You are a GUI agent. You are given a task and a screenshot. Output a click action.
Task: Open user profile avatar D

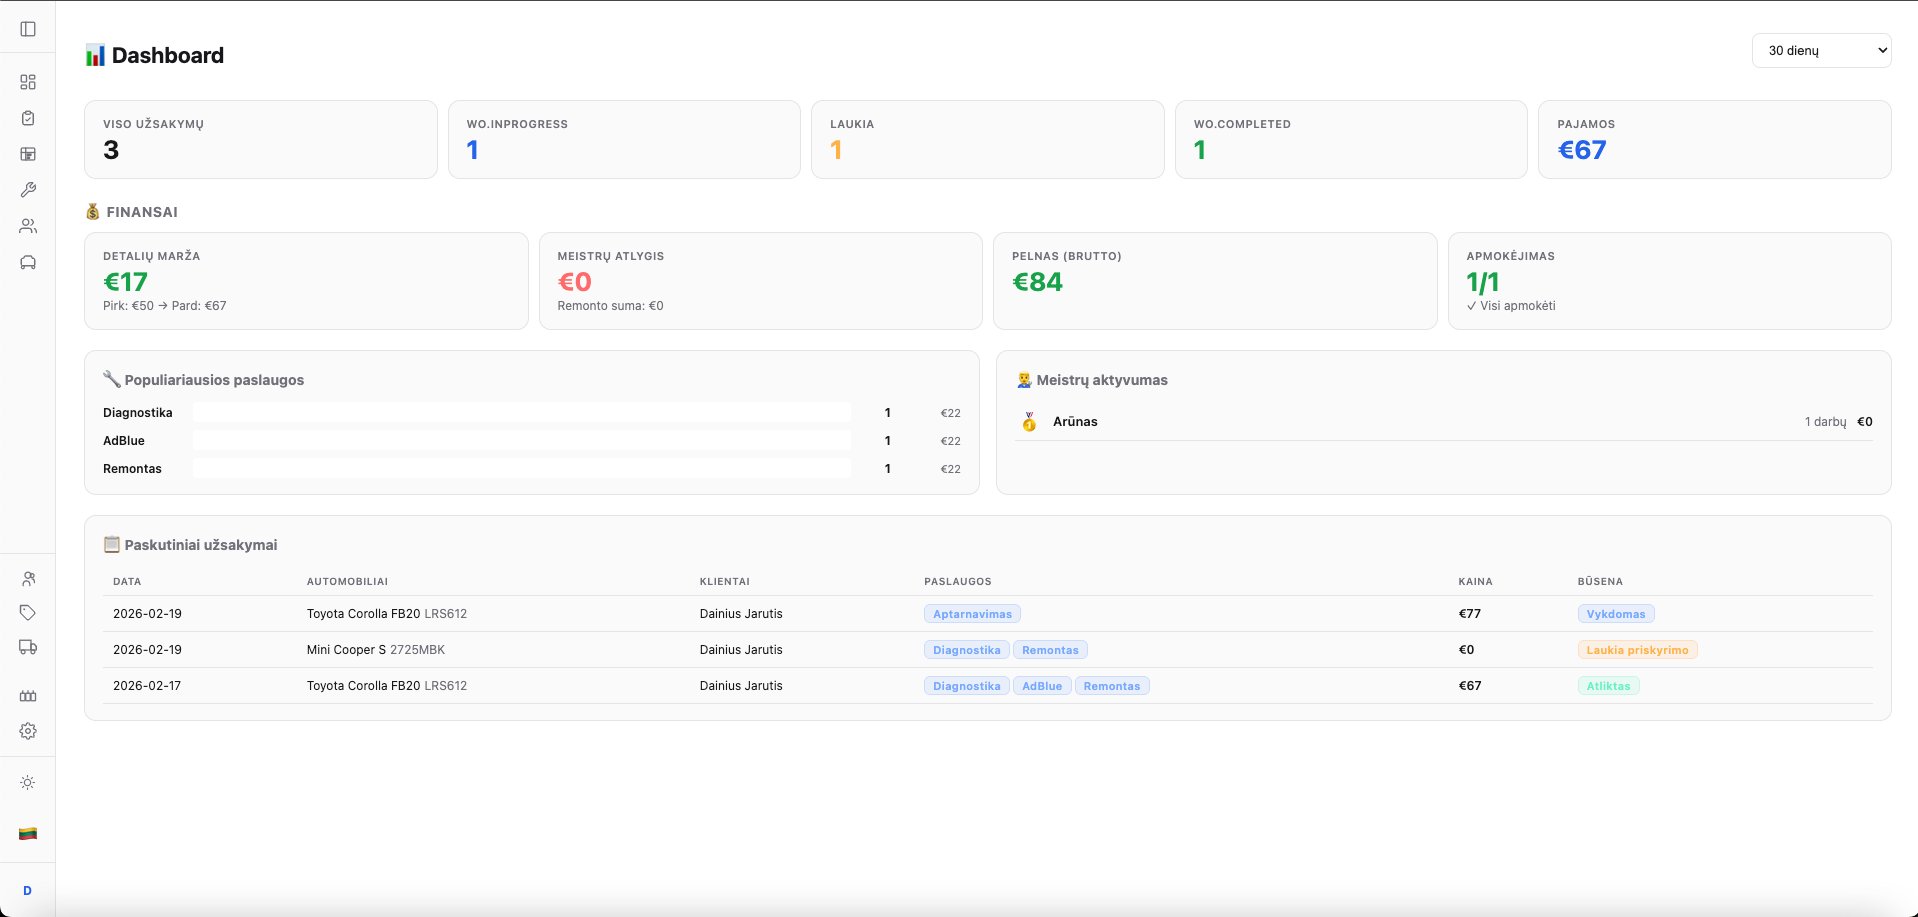pyautogui.click(x=28, y=890)
